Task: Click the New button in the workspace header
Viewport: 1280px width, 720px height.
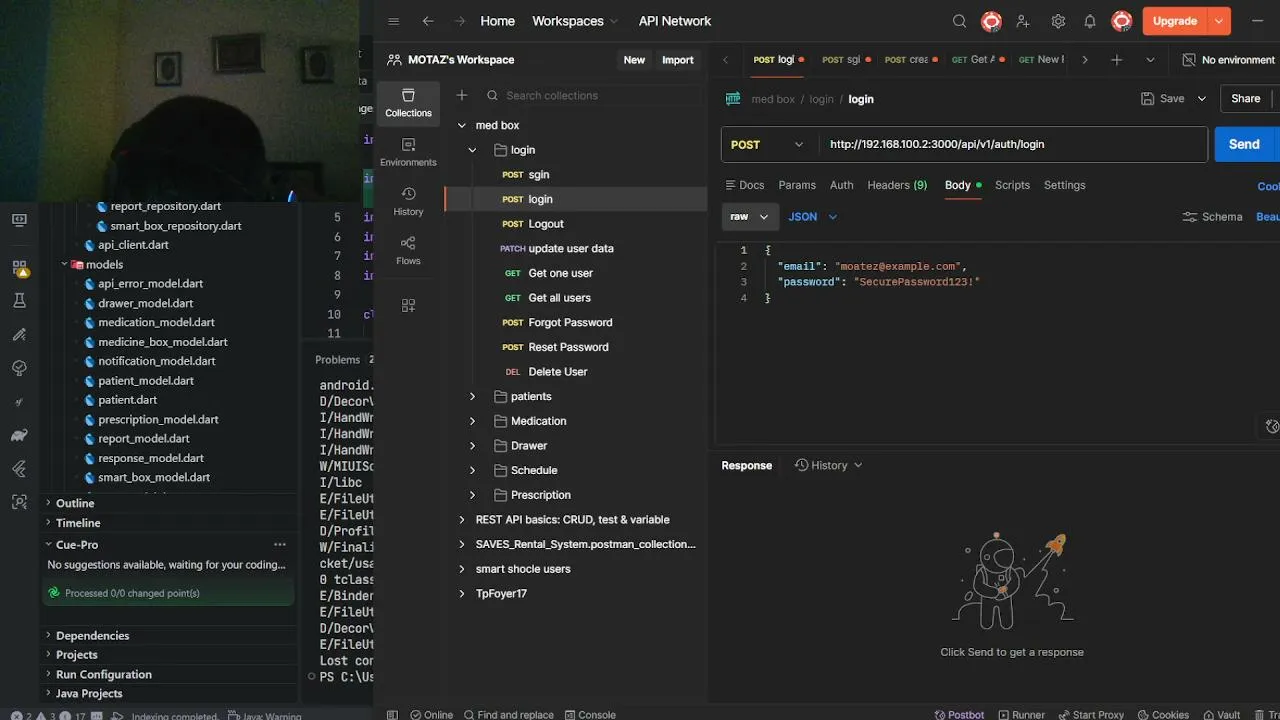Action: point(634,60)
